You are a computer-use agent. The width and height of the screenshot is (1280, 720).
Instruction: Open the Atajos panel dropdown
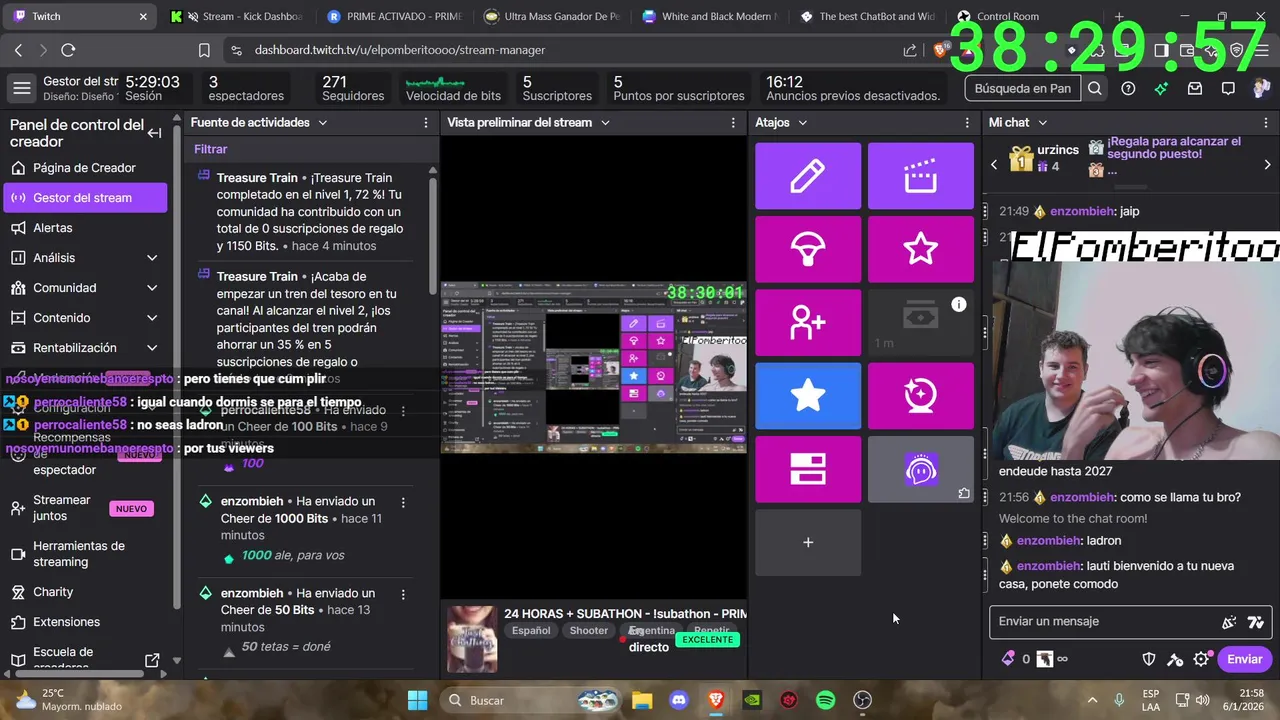[802, 122]
